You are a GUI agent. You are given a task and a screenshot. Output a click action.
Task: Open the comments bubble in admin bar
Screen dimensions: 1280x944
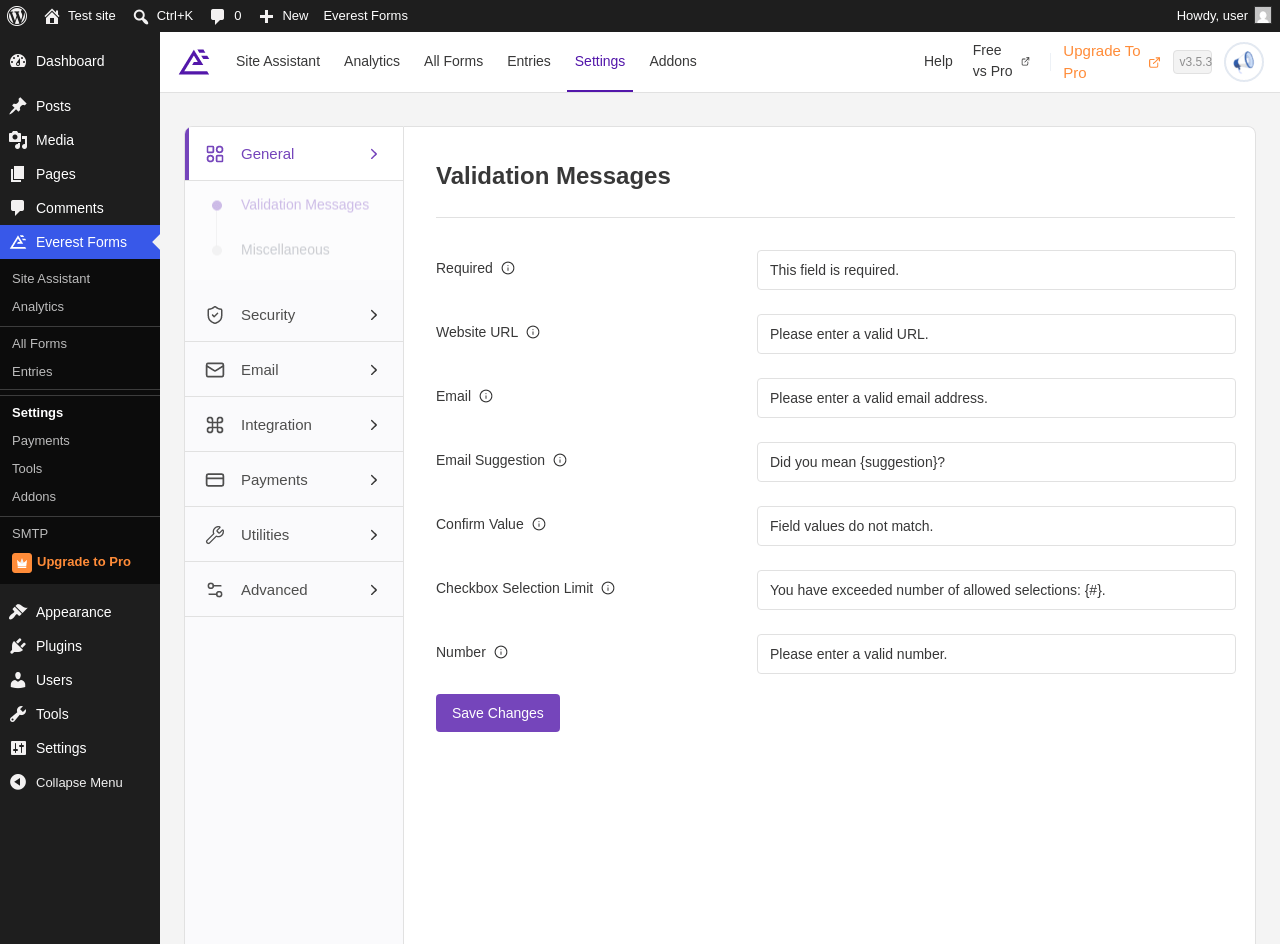(x=217, y=16)
